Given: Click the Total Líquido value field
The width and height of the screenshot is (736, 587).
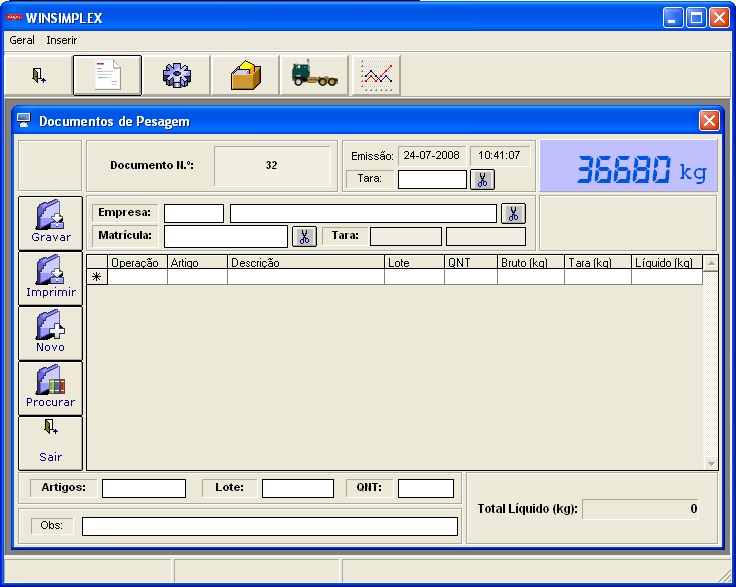Looking at the screenshot, I should [x=640, y=509].
